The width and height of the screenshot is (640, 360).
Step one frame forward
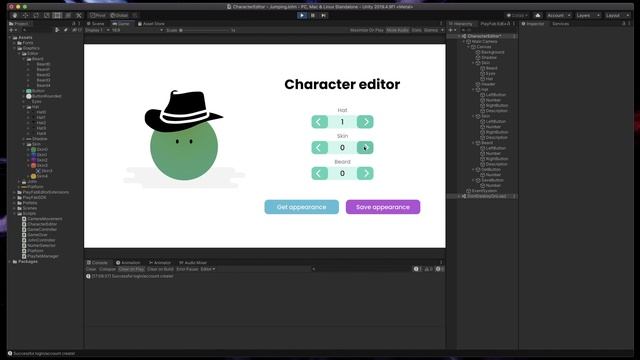(x=323, y=16)
